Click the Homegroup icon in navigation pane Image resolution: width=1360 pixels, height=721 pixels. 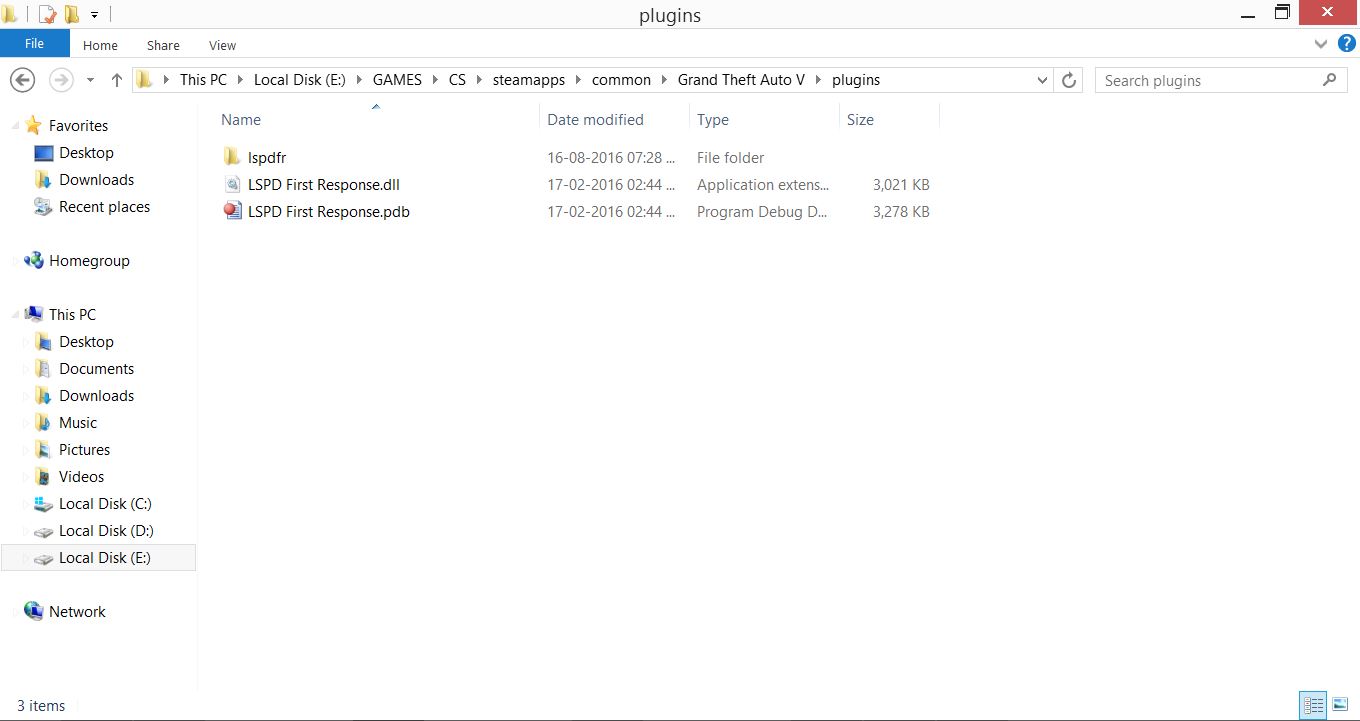pyautogui.click(x=34, y=260)
